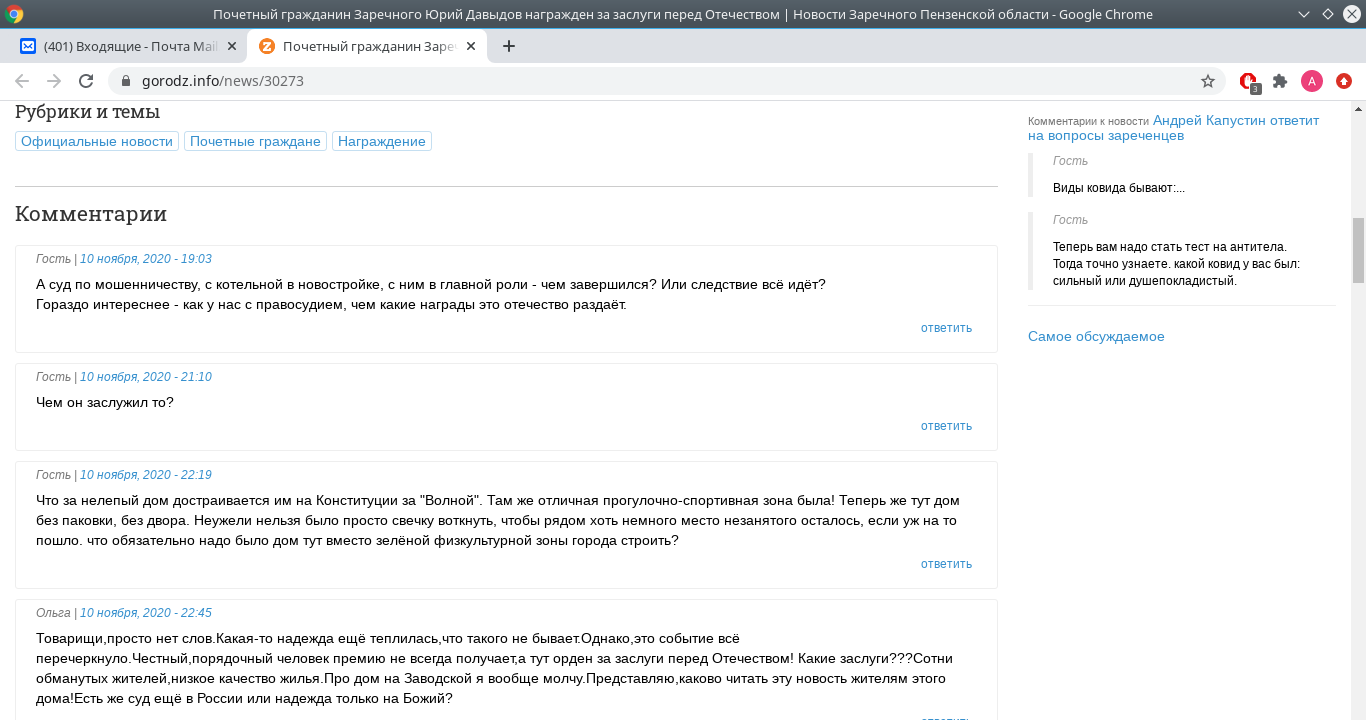This screenshot has height=720, width=1366.
Task: Click the Chrome back arrow
Action: coord(22,81)
